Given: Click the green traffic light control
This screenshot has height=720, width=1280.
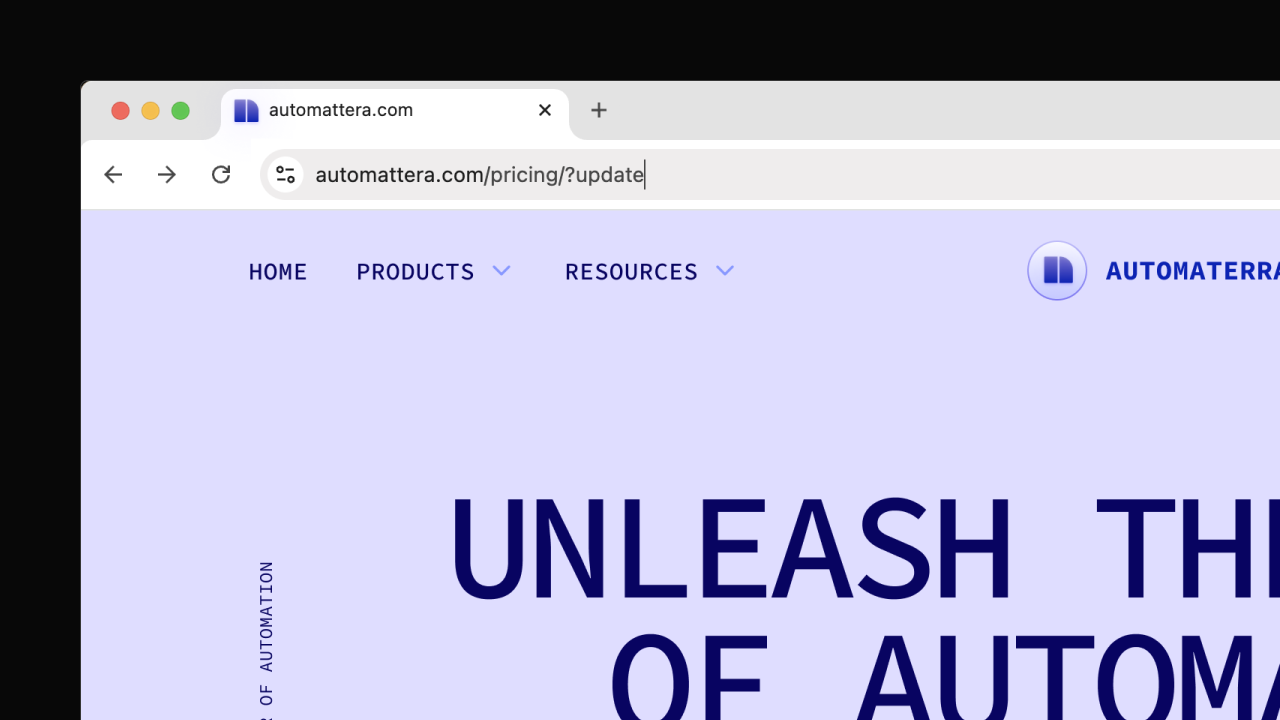Looking at the screenshot, I should click(181, 111).
